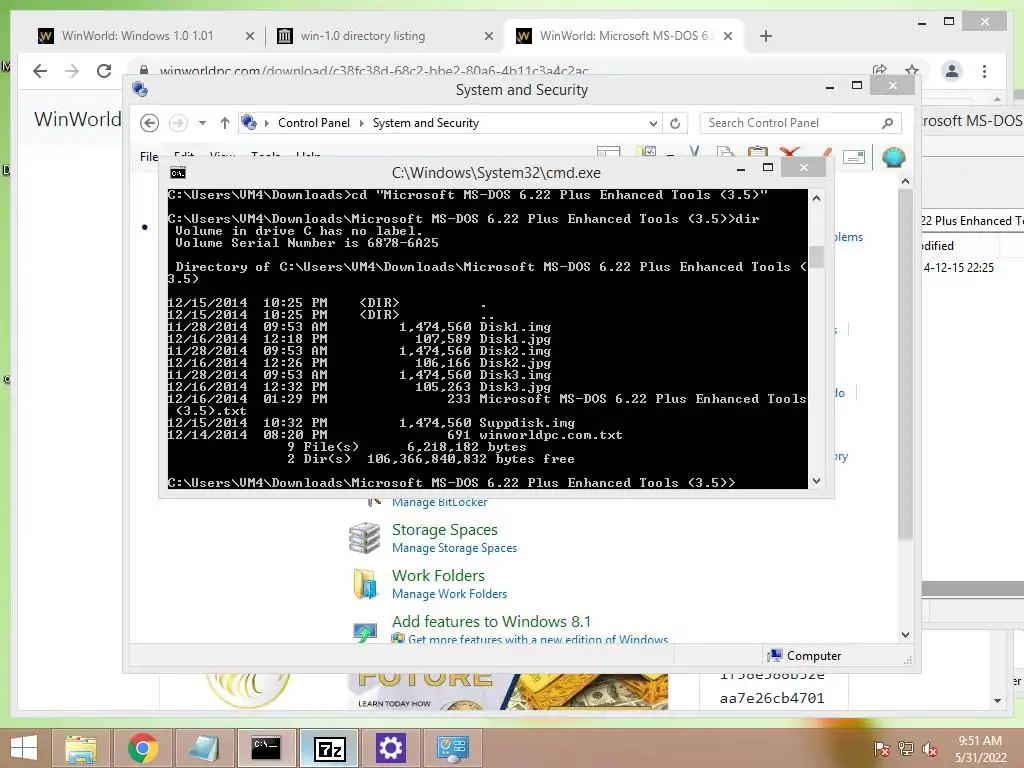
Task: Click the envelope properties toolbar icon
Action: tap(854, 156)
